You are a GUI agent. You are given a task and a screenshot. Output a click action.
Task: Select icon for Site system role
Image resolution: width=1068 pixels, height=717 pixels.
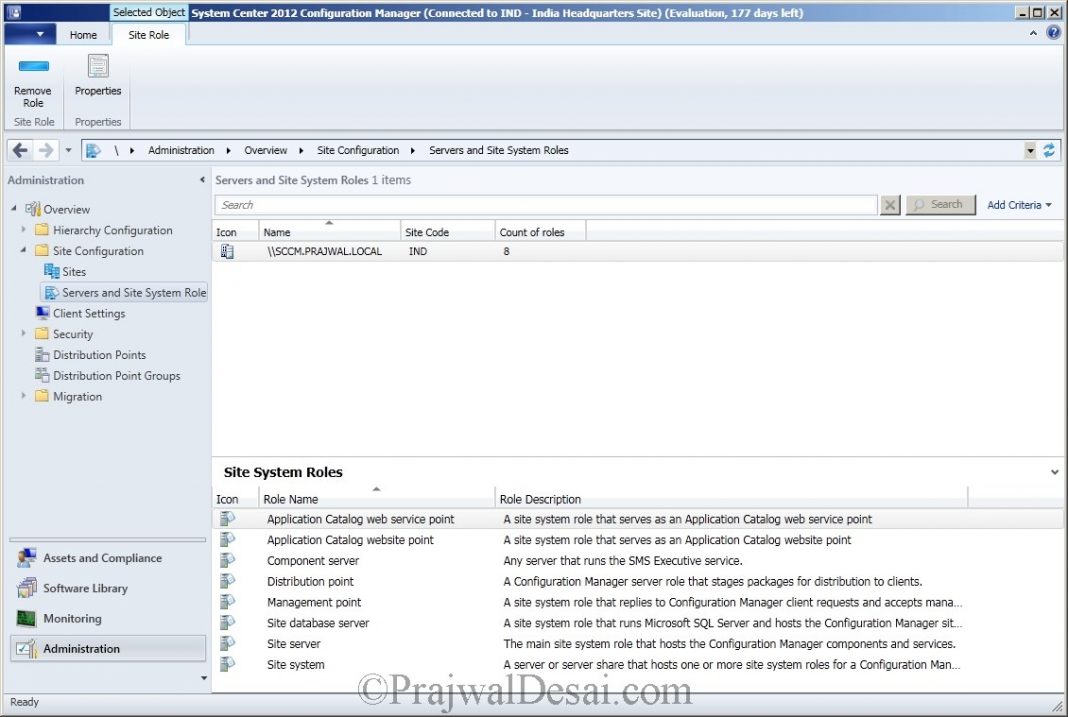click(x=227, y=665)
